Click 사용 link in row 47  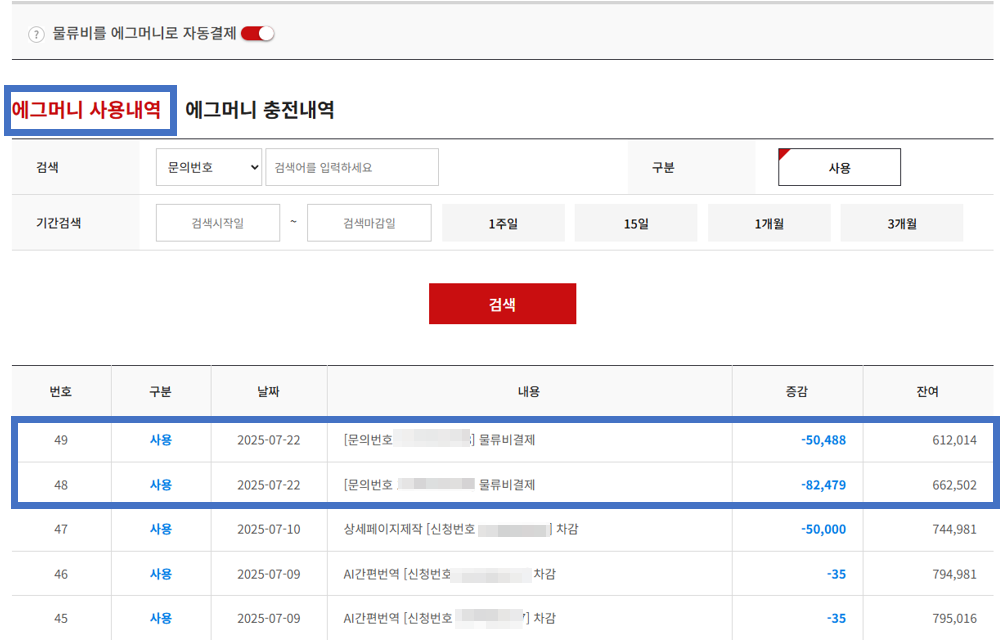click(161, 529)
